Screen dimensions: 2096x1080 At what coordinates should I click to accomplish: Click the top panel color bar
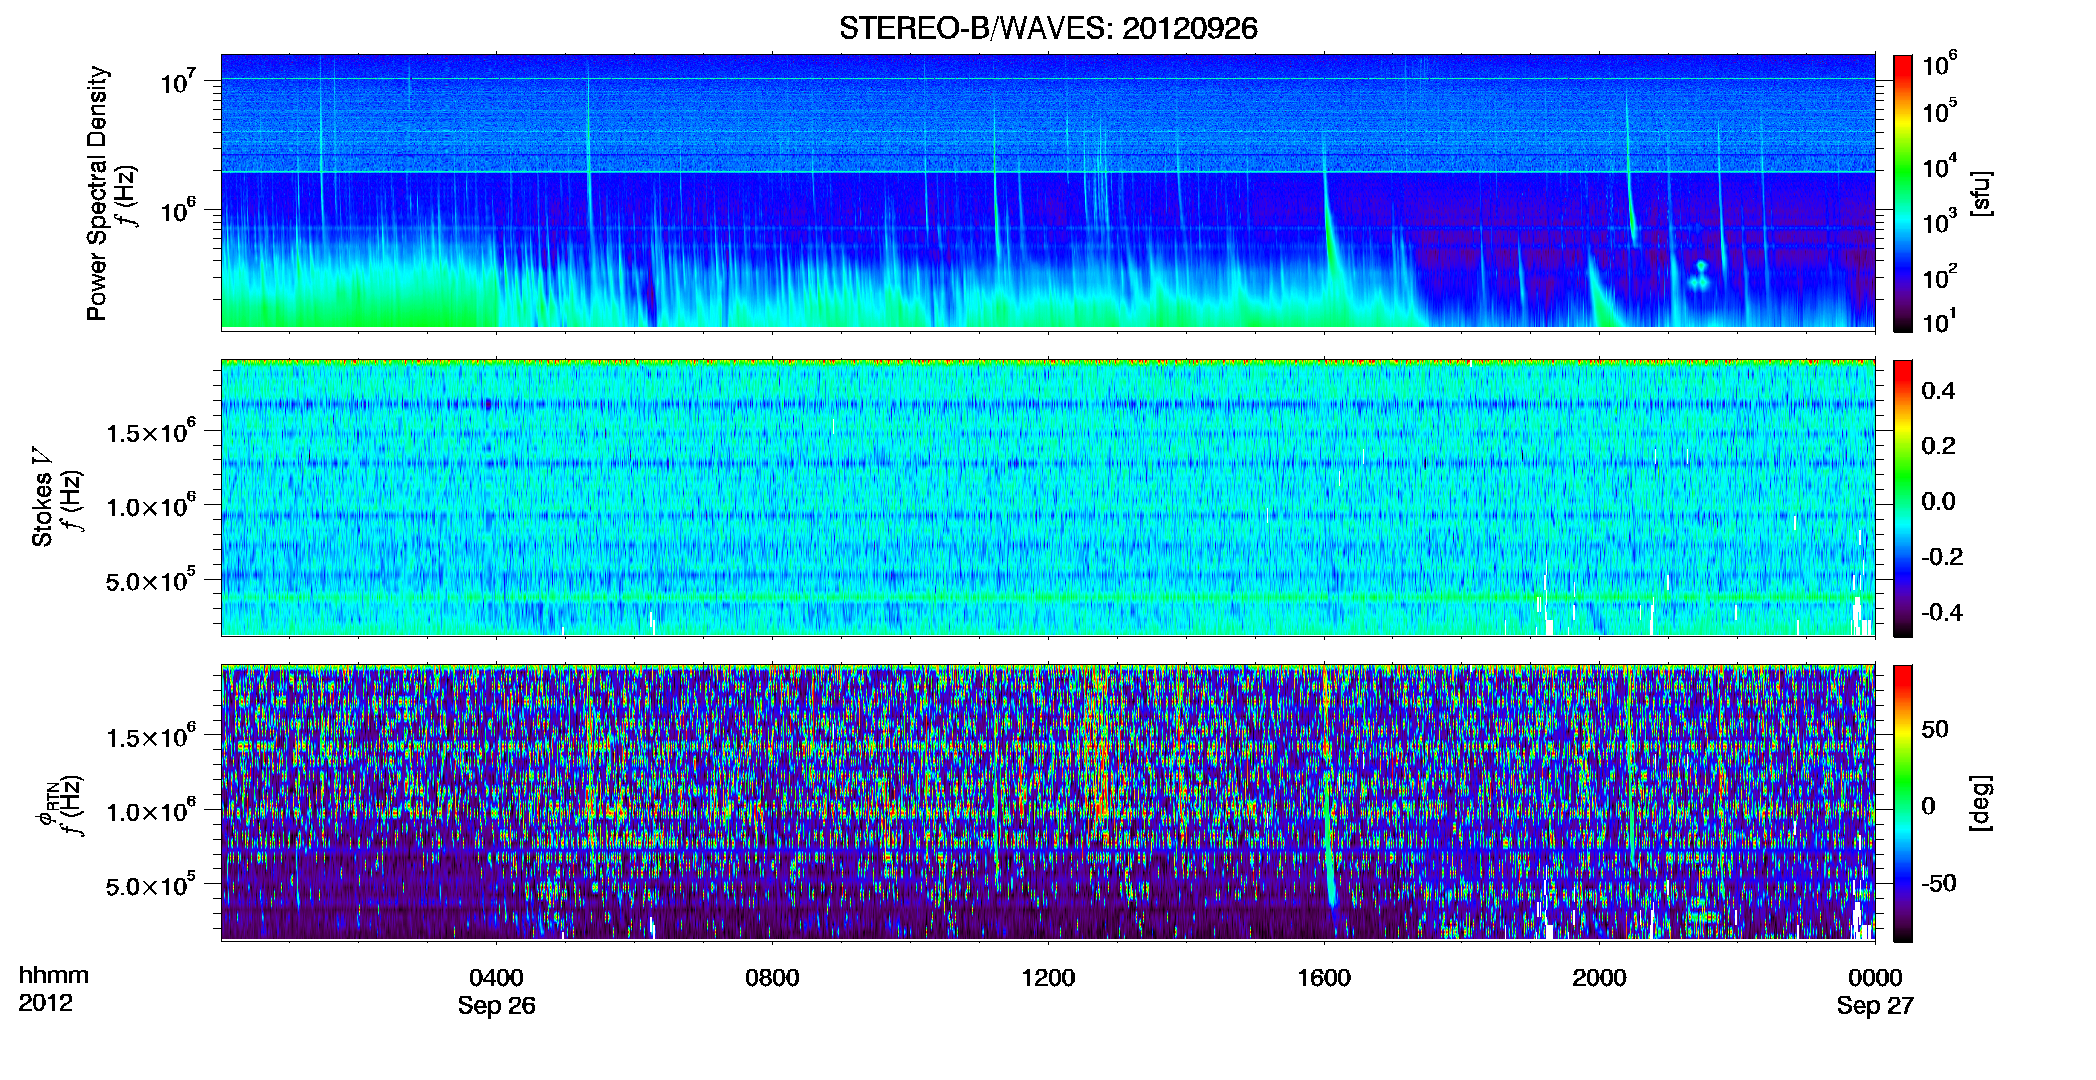pos(1903,193)
